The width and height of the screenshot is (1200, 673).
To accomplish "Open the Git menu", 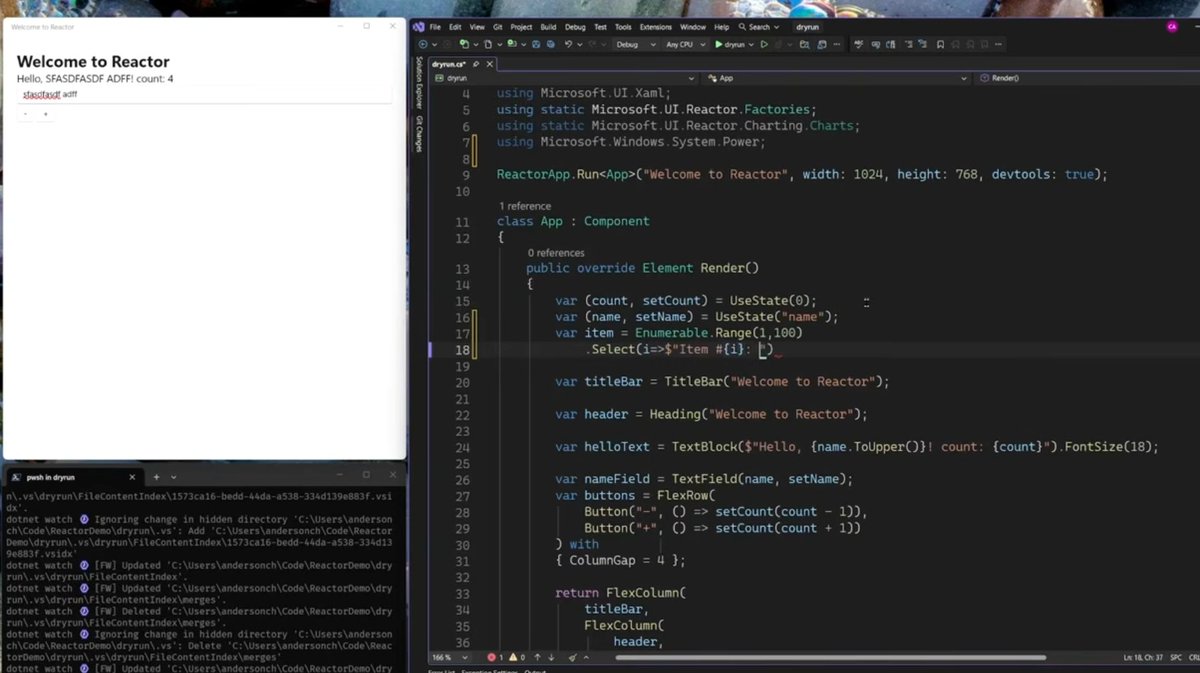I will point(498,27).
